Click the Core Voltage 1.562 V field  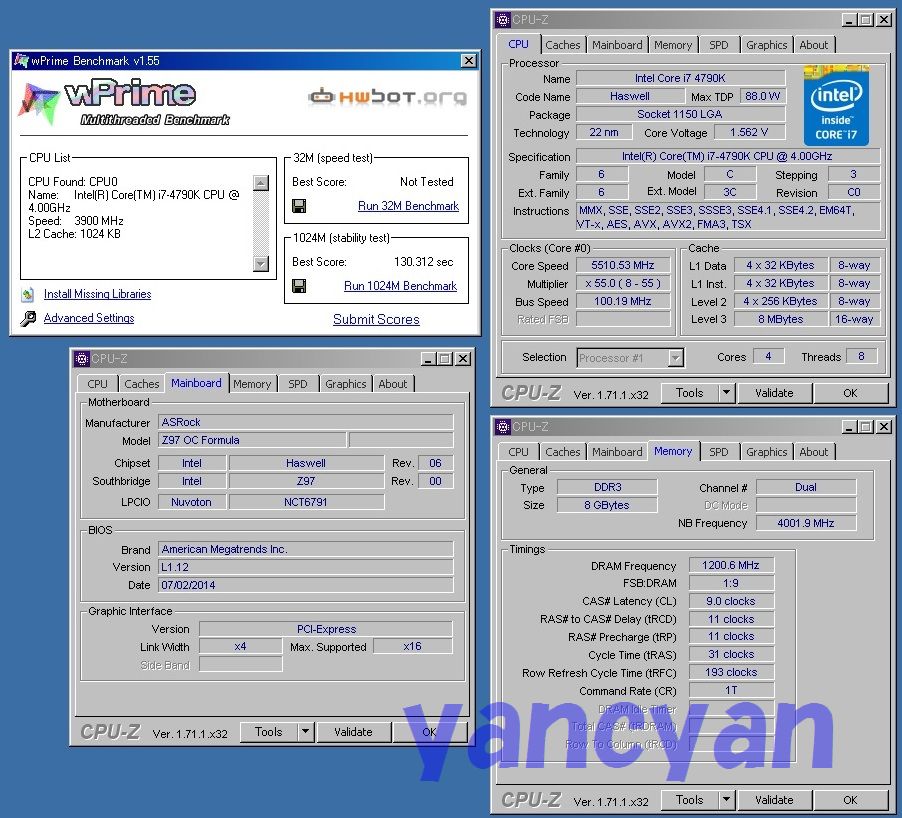coord(749,132)
